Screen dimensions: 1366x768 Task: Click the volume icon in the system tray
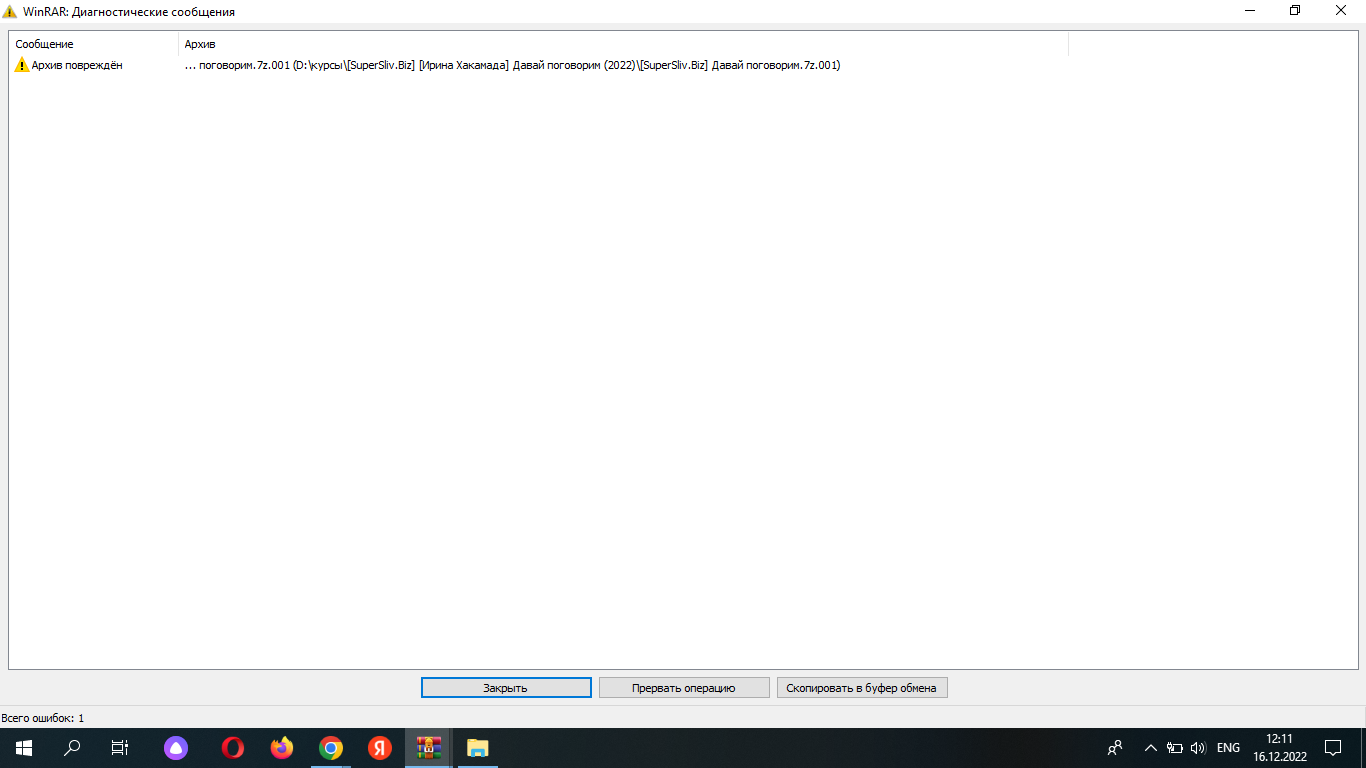[1198, 748]
